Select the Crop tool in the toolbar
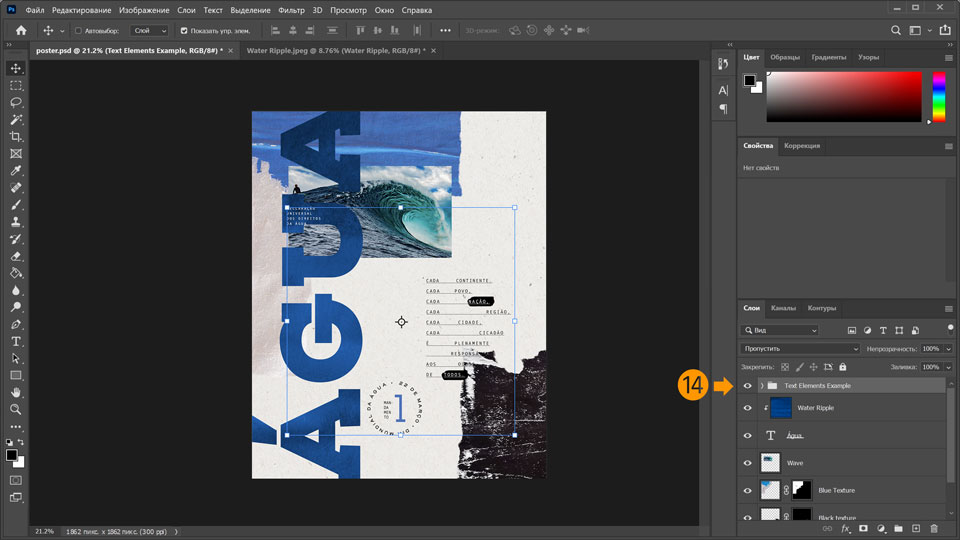The height and width of the screenshot is (540, 960). (x=16, y=136)
